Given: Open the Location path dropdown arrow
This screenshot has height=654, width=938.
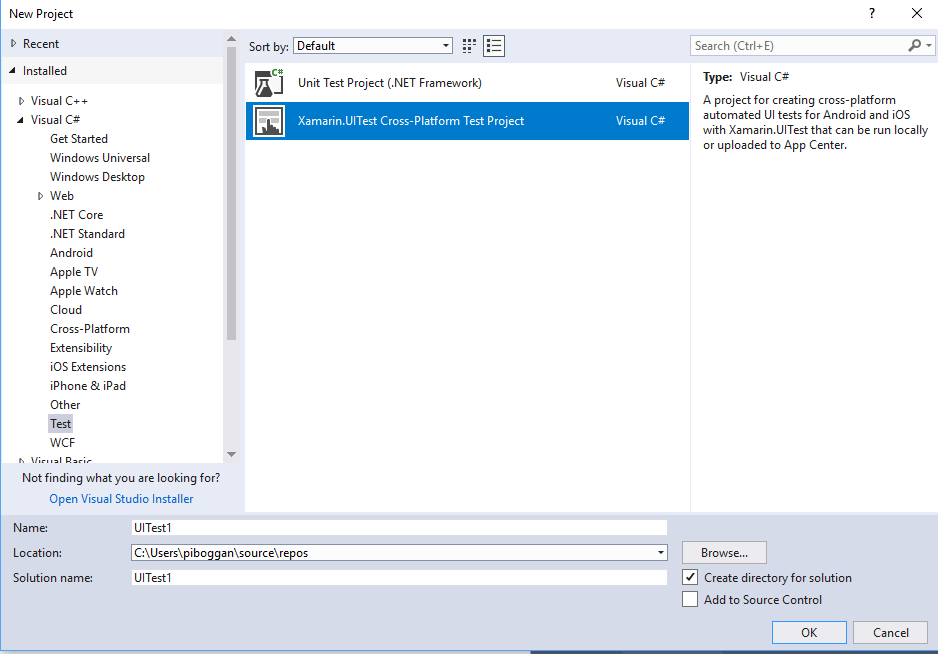Looking at the screenshot, I should (x=660, y=552).
